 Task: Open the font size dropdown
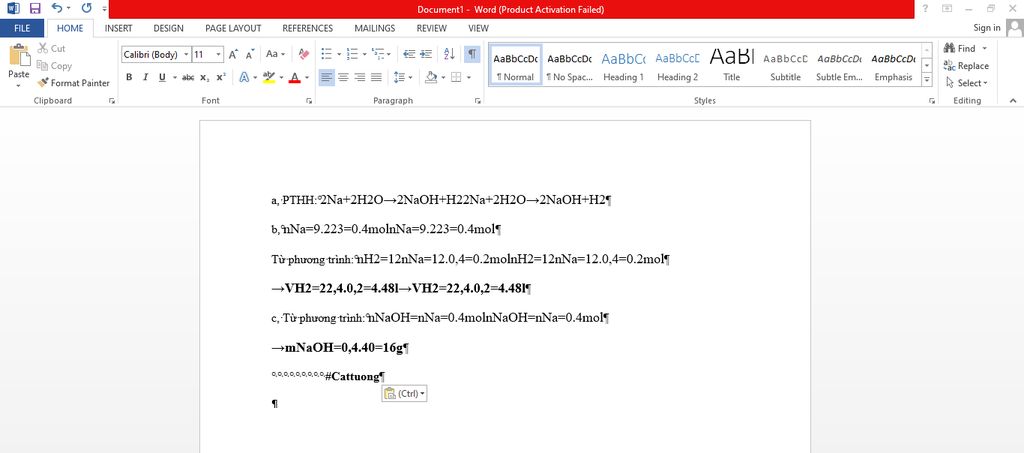(218, 55)
